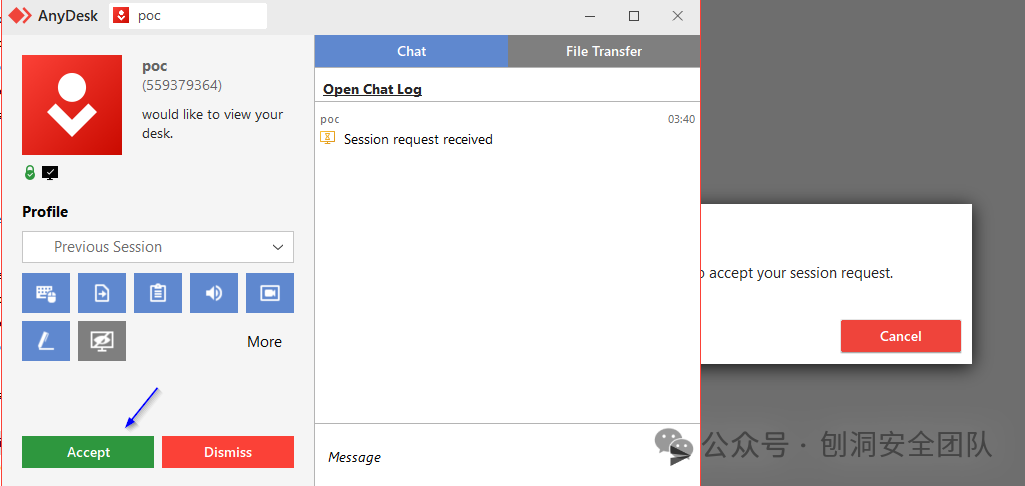Screen dimensions: 1025x486
Task: Click the poc user avatar image
Action: [x=72, y=105]
